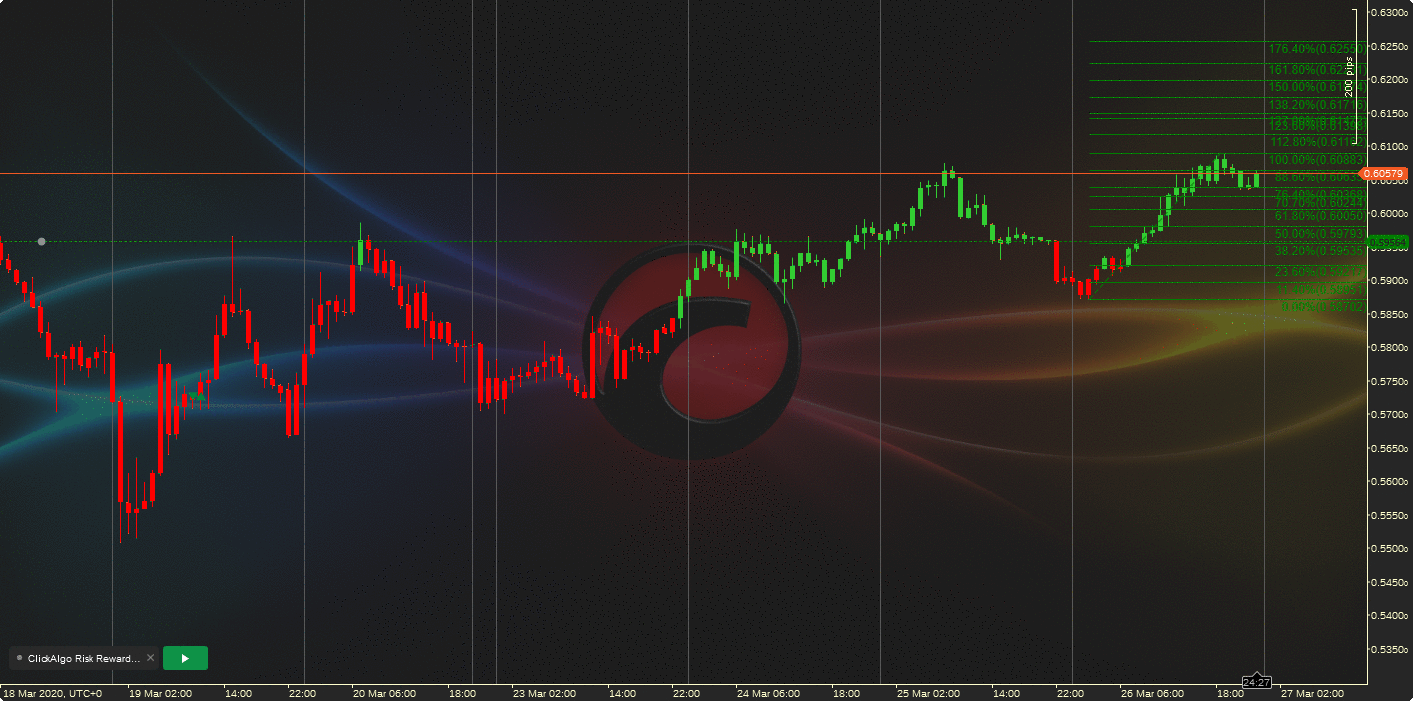Viewport: 1413px width, 701px height.
Task: Click the "18 Mar 2020, UTC+0" time label
Action: pos(53,693)
